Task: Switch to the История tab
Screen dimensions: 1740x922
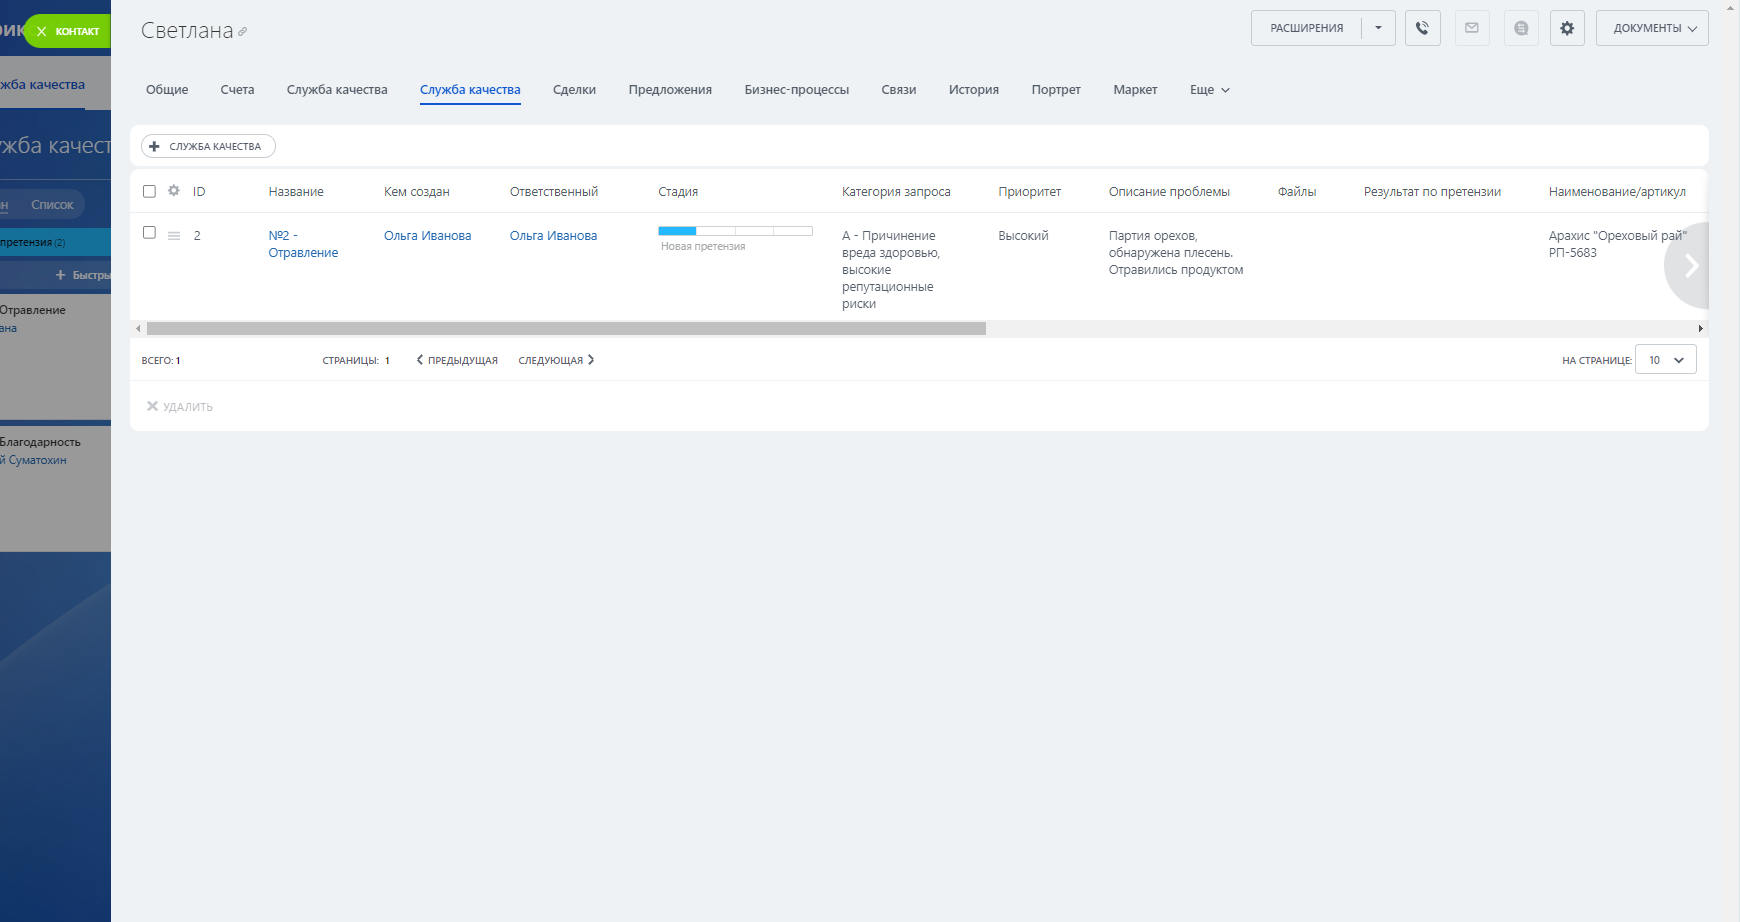Action: point(973,90)
